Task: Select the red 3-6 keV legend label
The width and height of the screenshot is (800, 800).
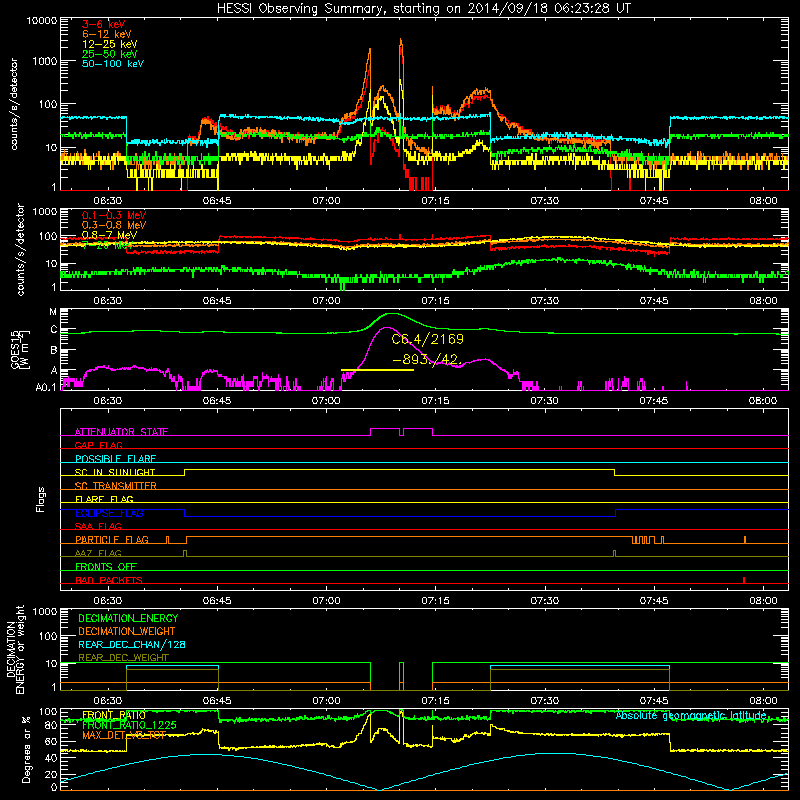Action: [104, 24]
